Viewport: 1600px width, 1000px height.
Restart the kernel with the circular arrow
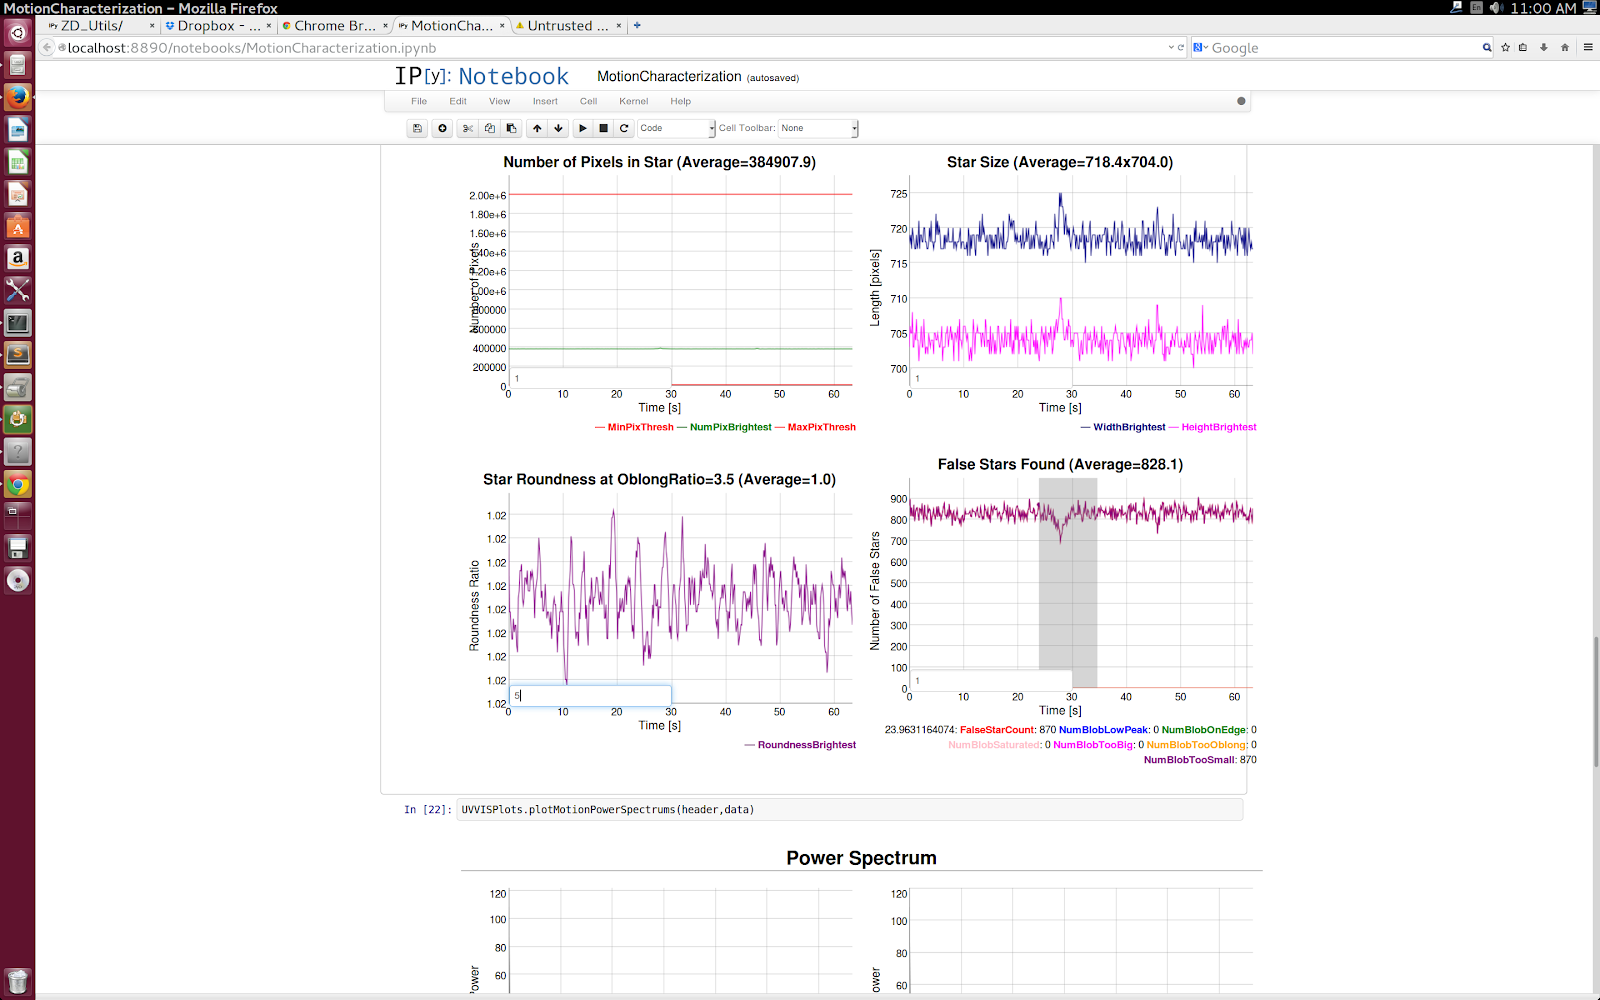[x=624, y=128]
